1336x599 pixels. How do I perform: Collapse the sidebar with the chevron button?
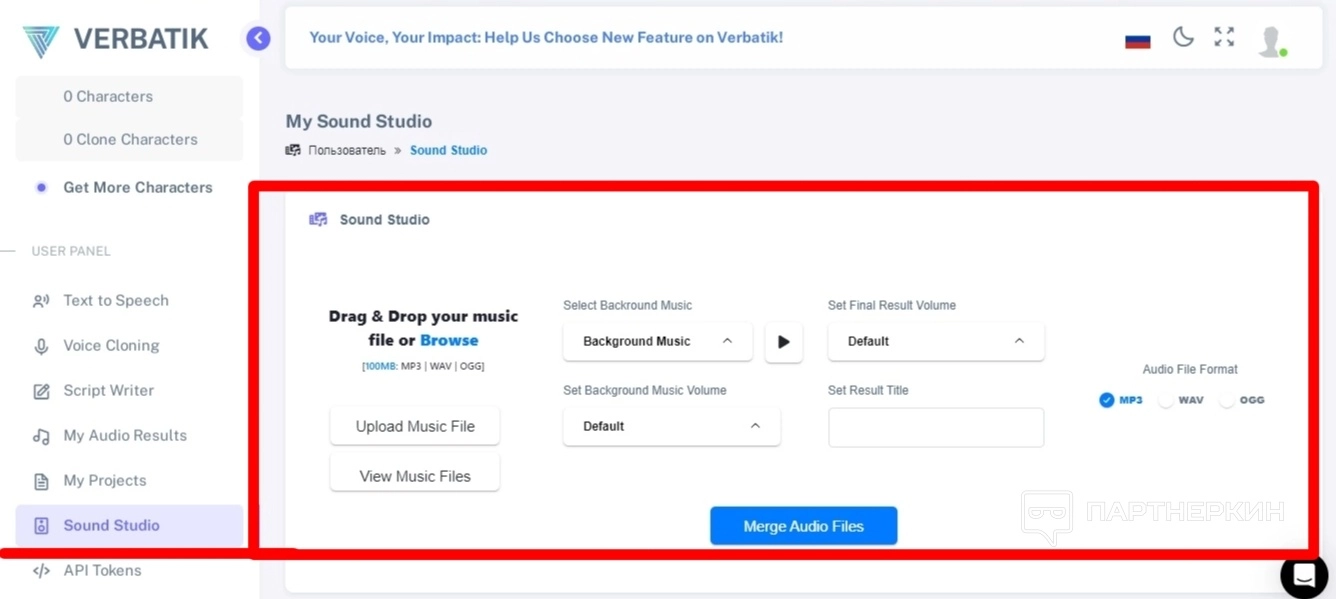pos(258,38)
